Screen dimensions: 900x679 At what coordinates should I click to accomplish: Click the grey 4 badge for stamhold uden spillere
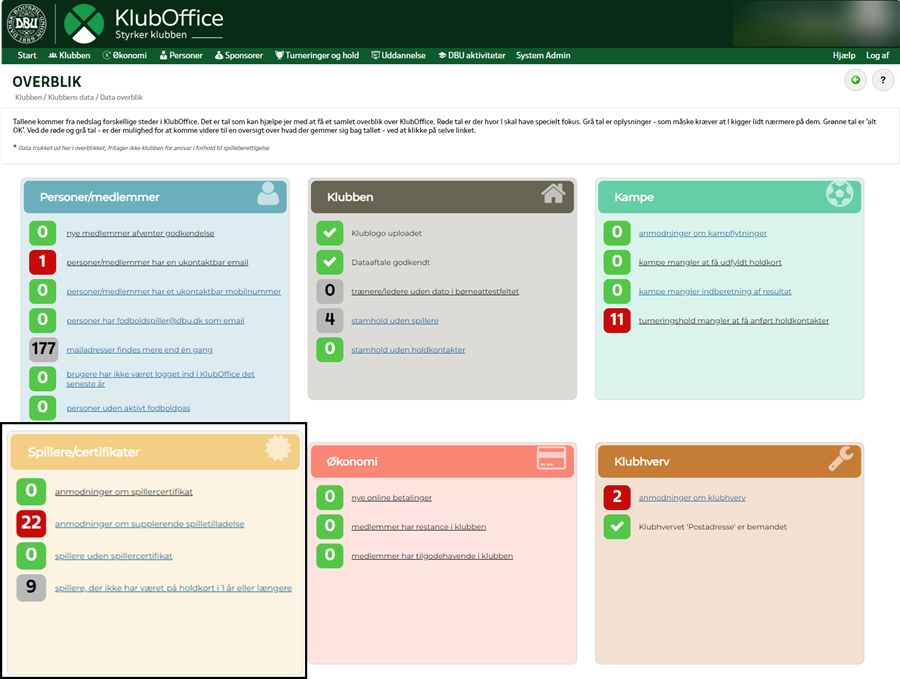[329, 320]
